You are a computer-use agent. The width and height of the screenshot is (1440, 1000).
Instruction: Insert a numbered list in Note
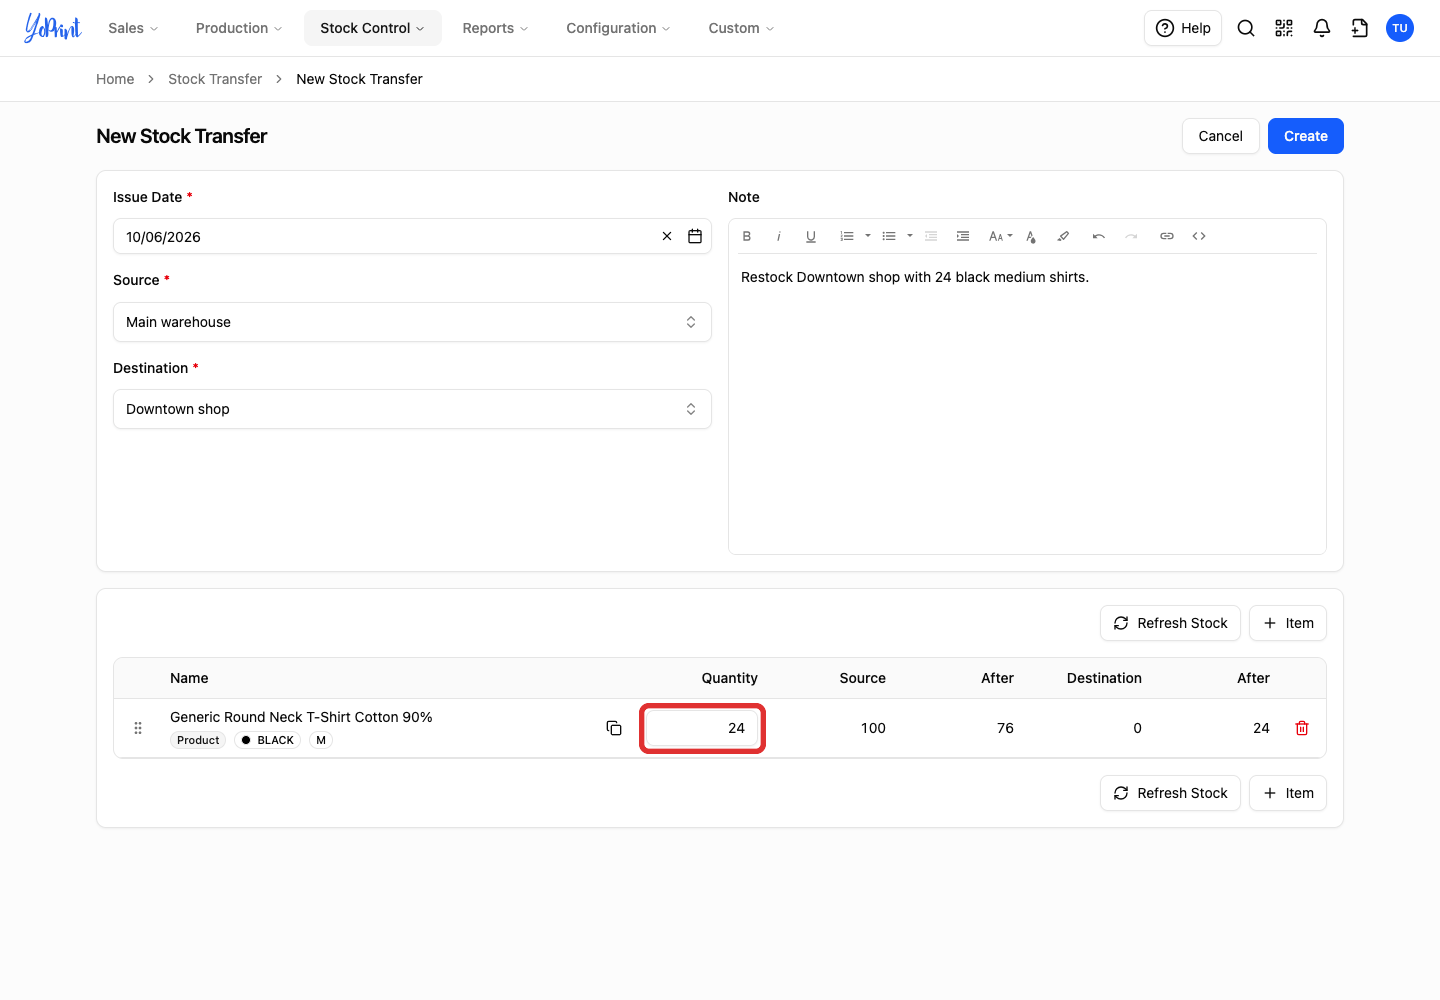847,236
